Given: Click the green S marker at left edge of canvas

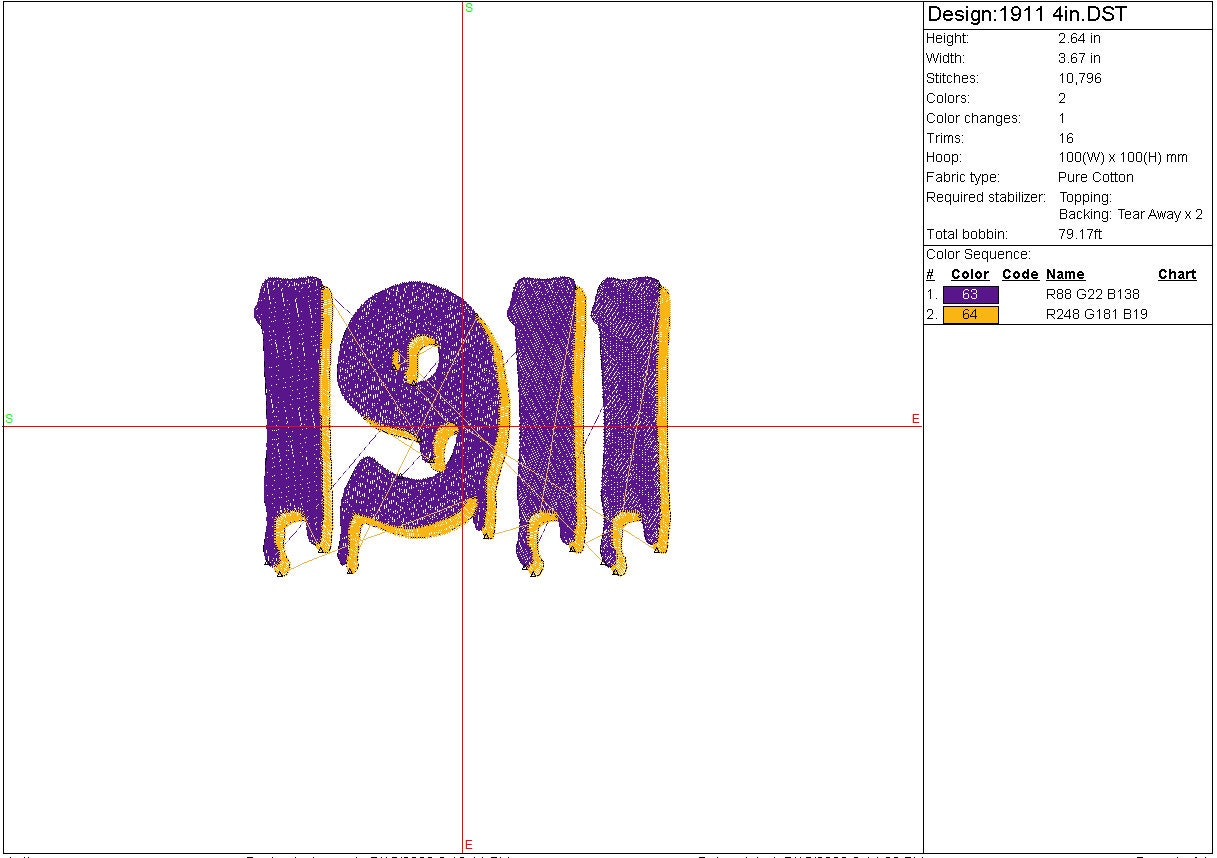Looking at the screenshot, I should pos(9,418).
